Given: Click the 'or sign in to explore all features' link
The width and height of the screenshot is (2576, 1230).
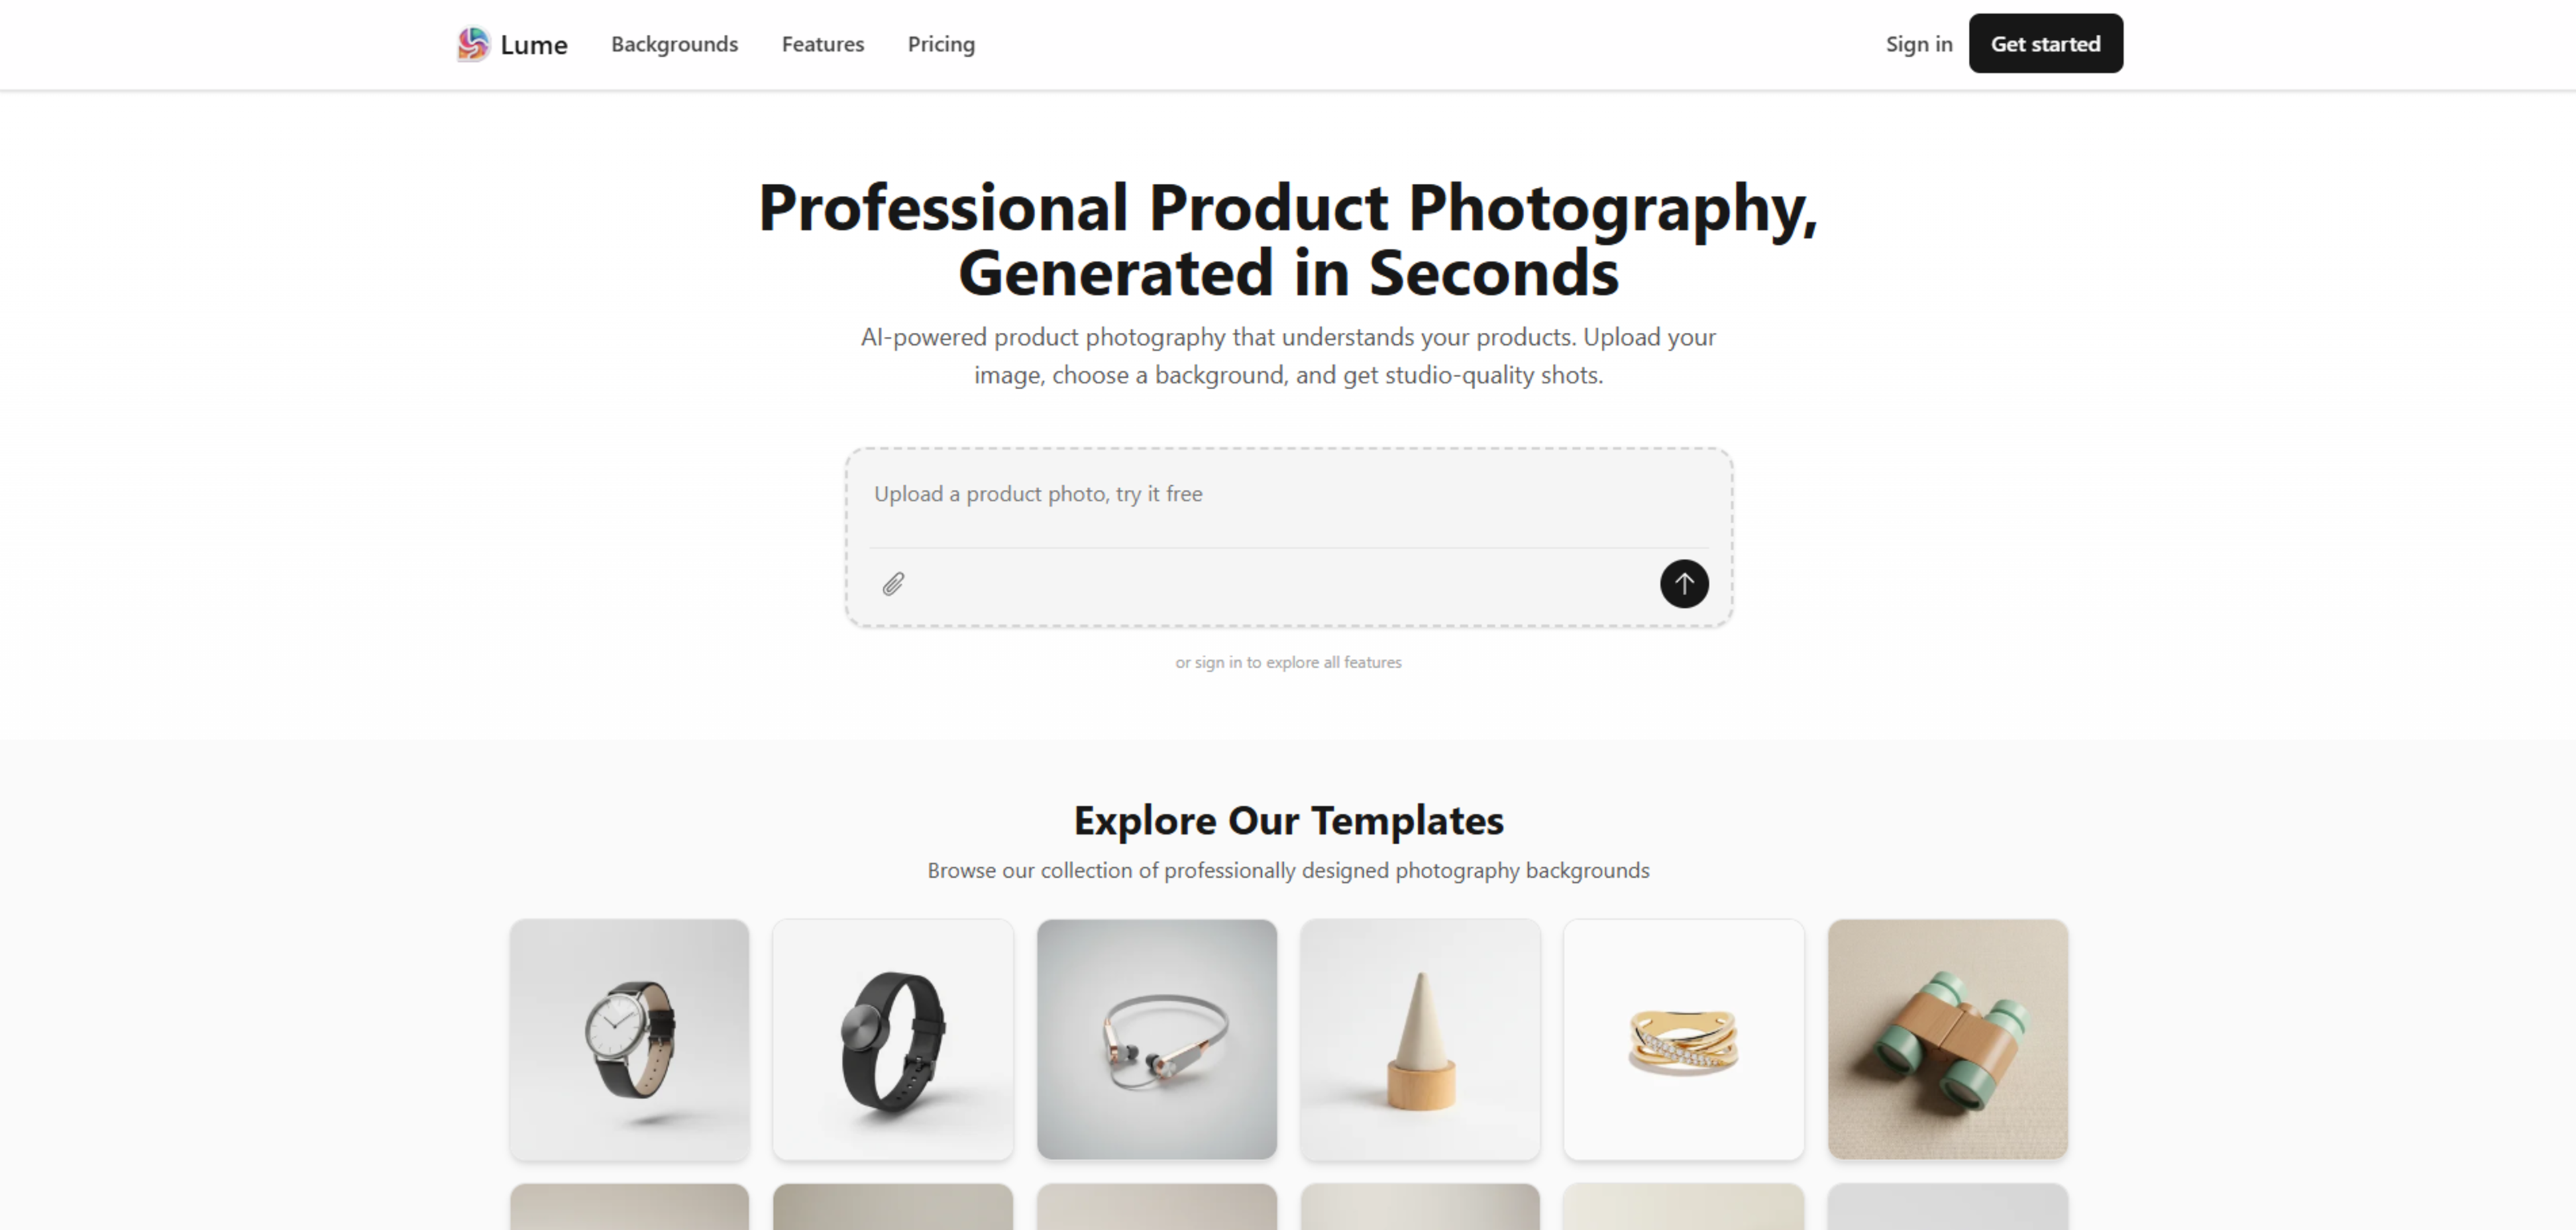Looking at the screenshot, I should point(1288,663).
